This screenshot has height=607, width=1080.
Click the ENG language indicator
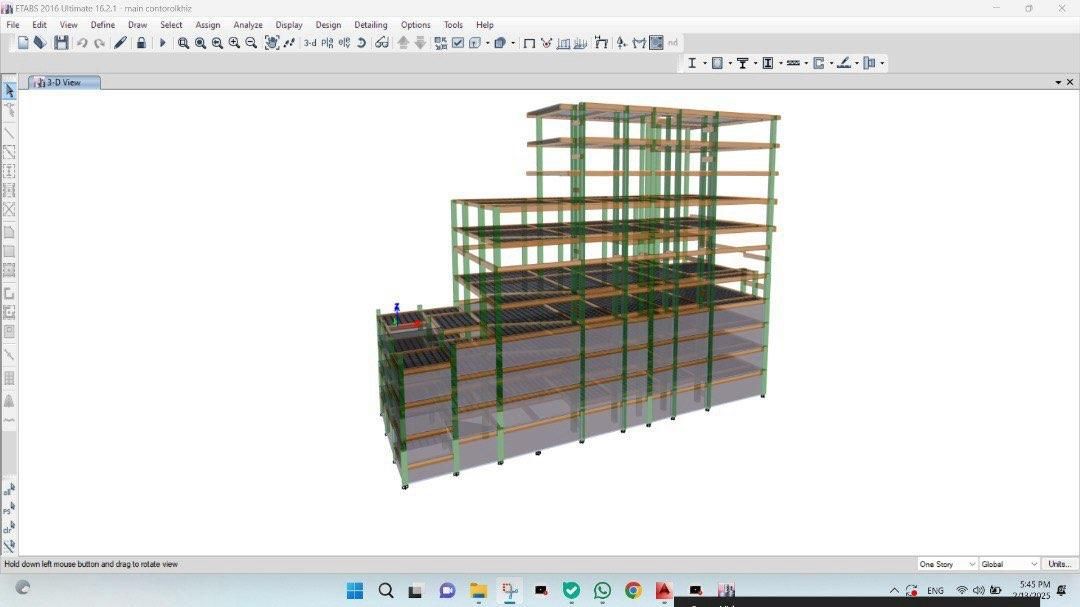[935, 590]
